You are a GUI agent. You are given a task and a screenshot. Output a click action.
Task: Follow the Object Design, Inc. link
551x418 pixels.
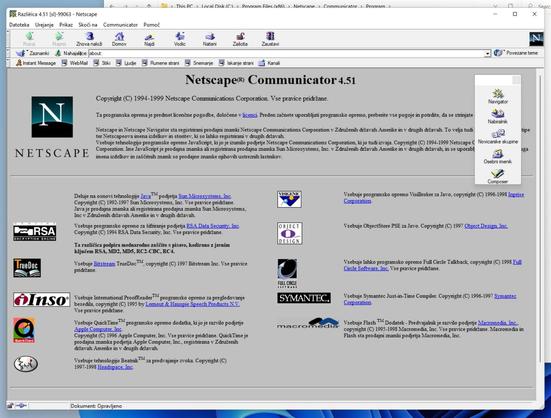click(x=486, y=226)
